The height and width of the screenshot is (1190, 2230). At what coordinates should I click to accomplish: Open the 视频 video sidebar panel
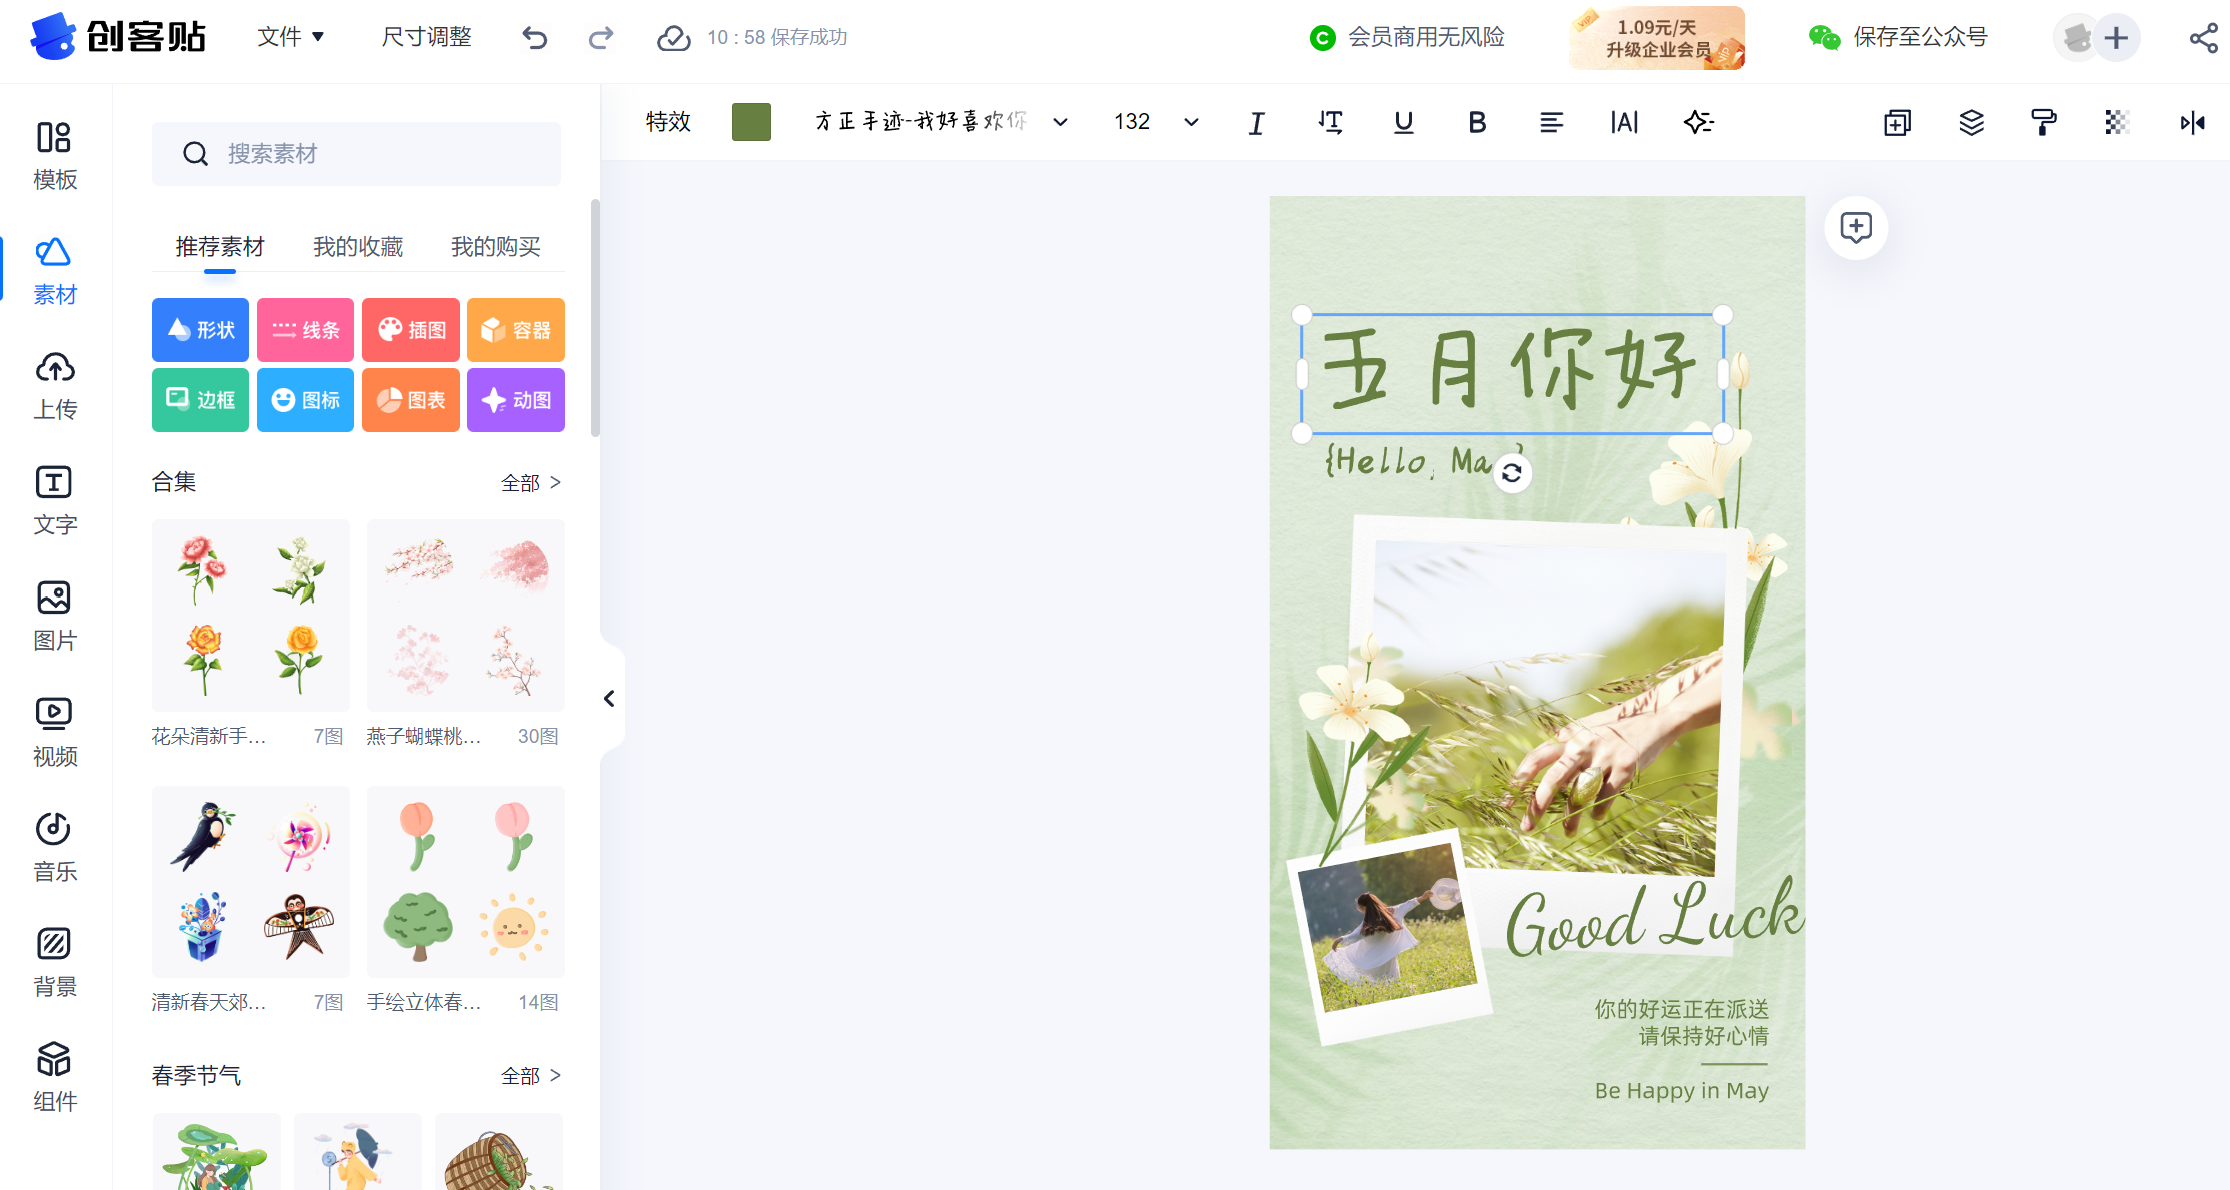(x=55, y=732)
